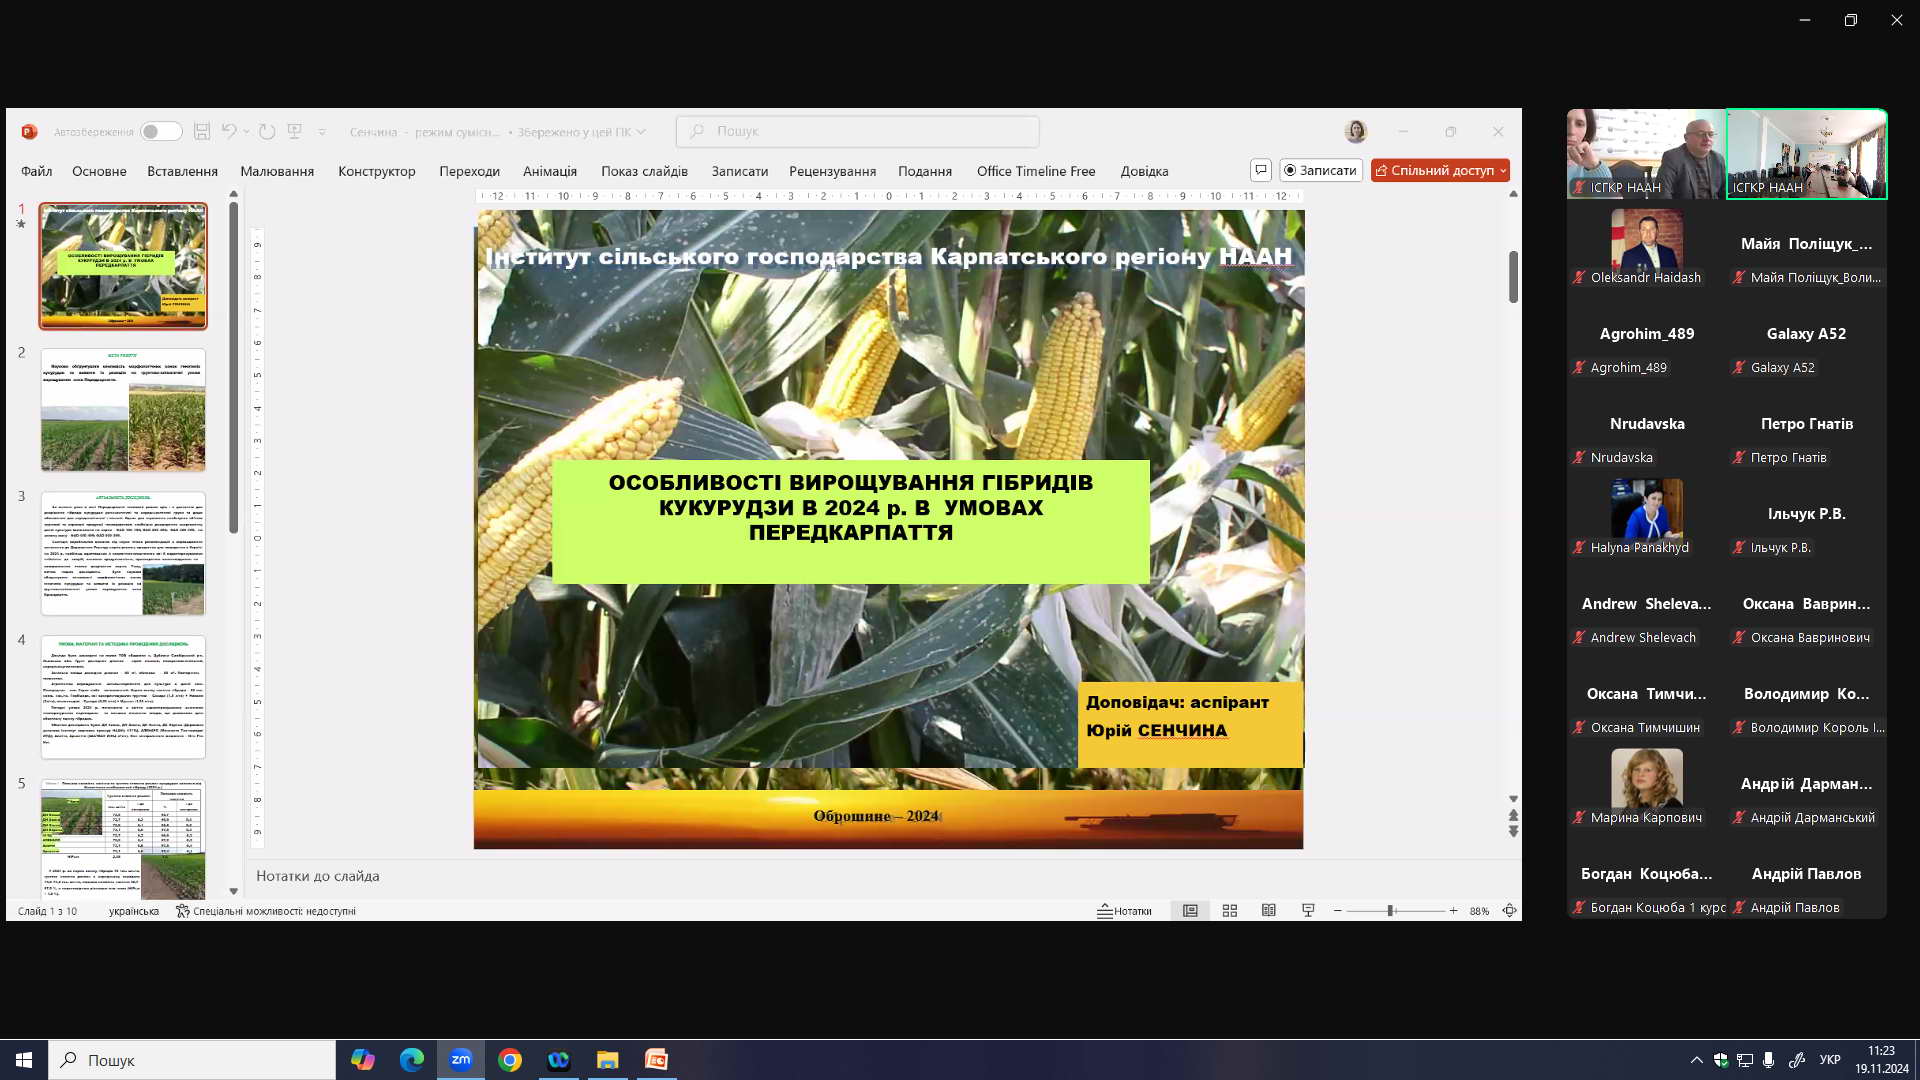Start slideshow from beginning icon in toolbar
This screenshot has height=1080, width=1920.
[x=294, y=132]
